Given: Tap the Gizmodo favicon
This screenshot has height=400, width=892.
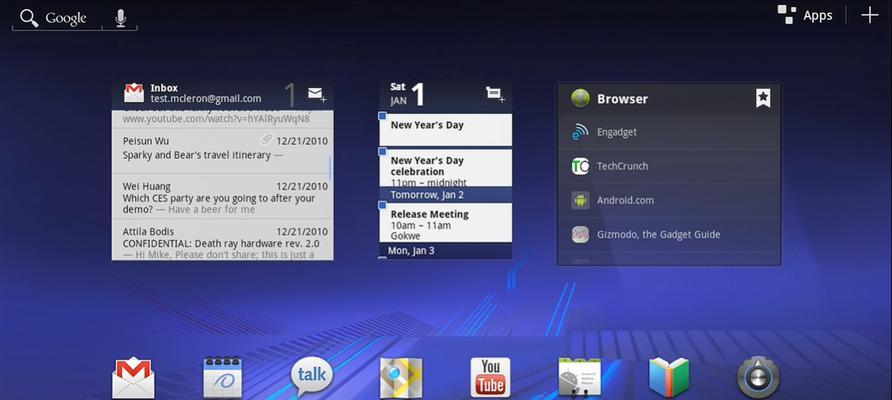Looking at the screenshot, I should 580,234.
